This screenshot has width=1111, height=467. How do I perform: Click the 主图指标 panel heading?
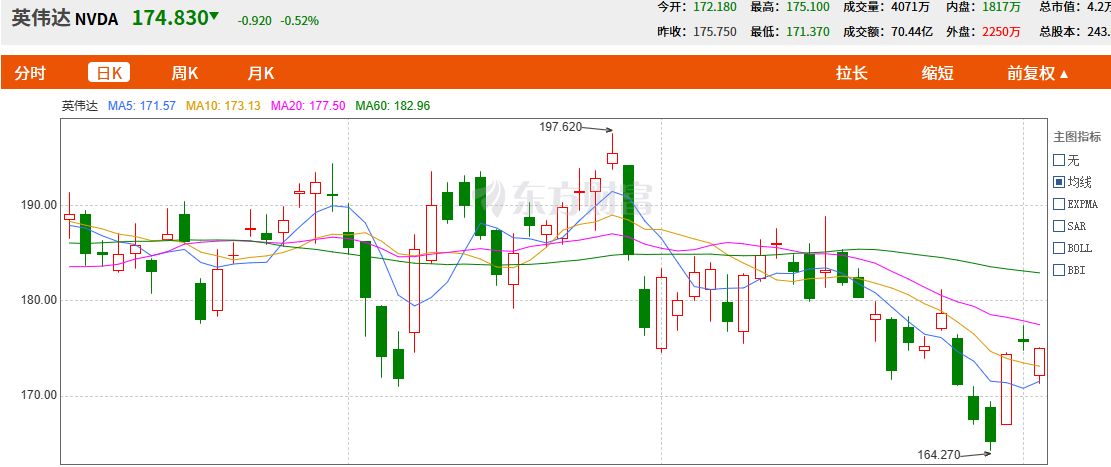pos(1077,137)
